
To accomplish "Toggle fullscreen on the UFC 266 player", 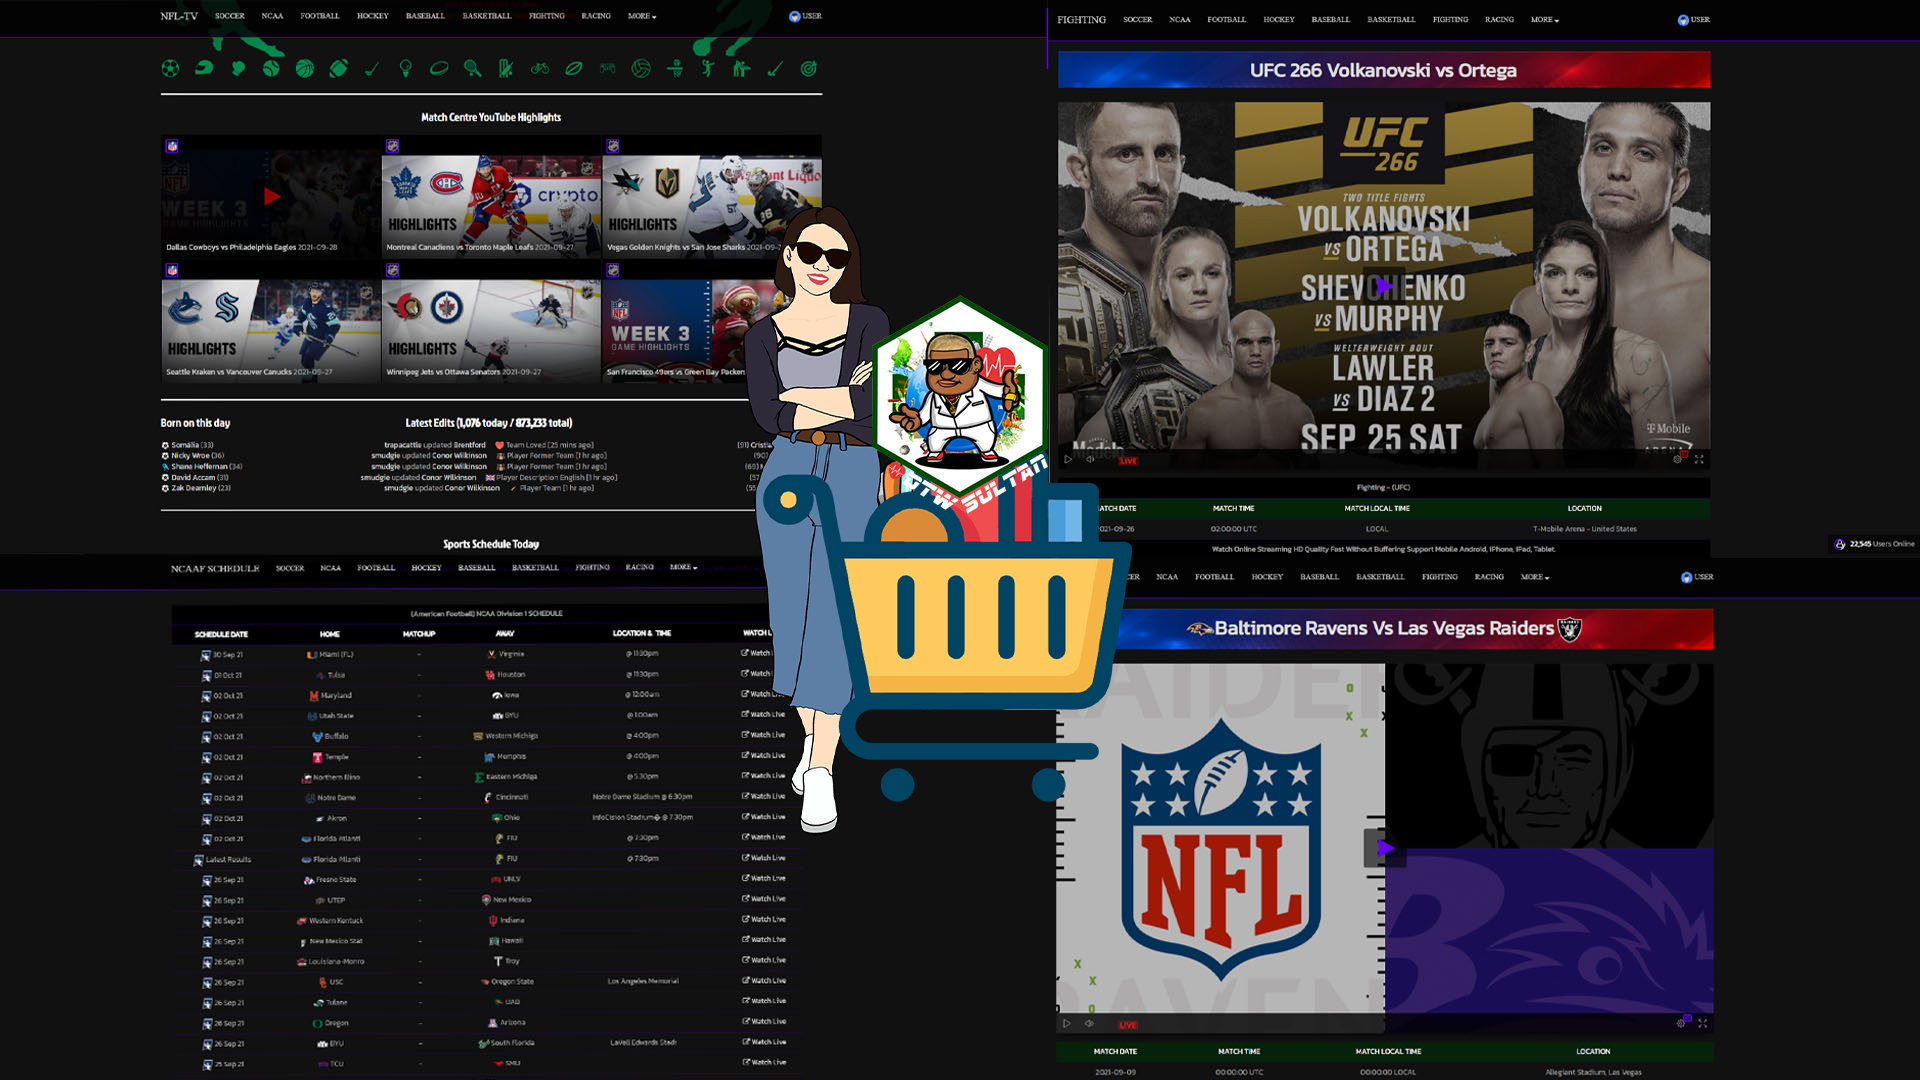I will (x=1699, y=460).
